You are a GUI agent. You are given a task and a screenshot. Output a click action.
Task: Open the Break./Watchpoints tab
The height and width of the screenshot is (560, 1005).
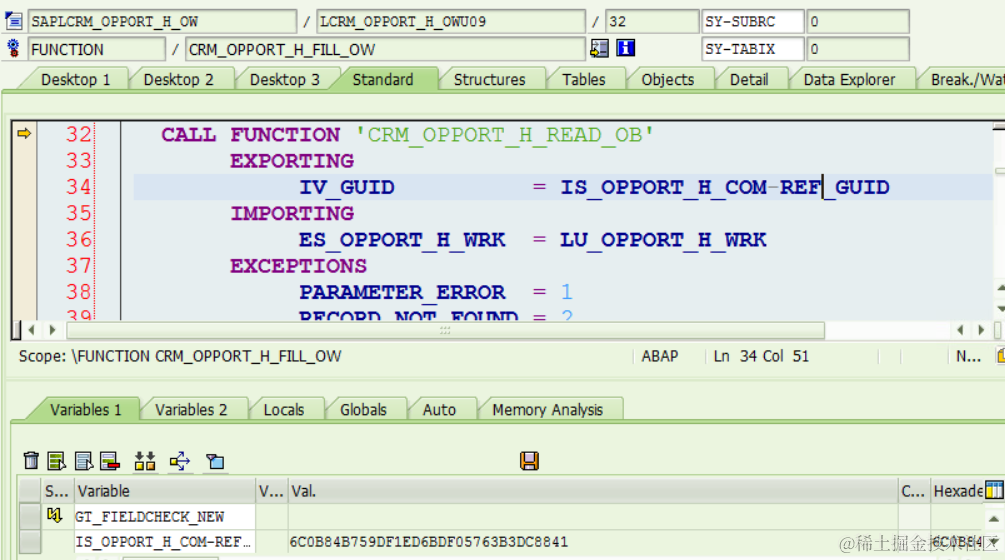click(x=967, y=79)
